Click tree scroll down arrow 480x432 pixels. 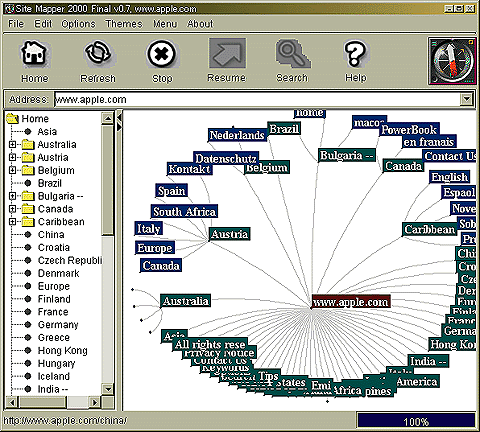point(108,389)
